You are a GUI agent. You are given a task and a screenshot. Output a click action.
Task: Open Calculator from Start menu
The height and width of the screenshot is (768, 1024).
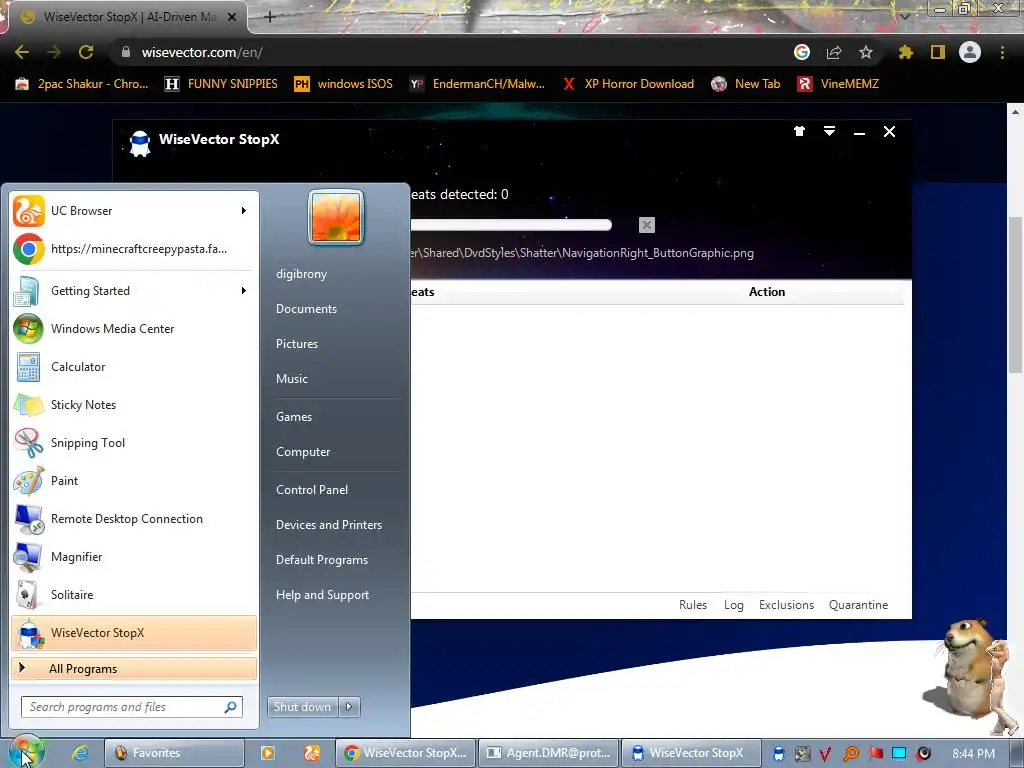tap(134, 366)
